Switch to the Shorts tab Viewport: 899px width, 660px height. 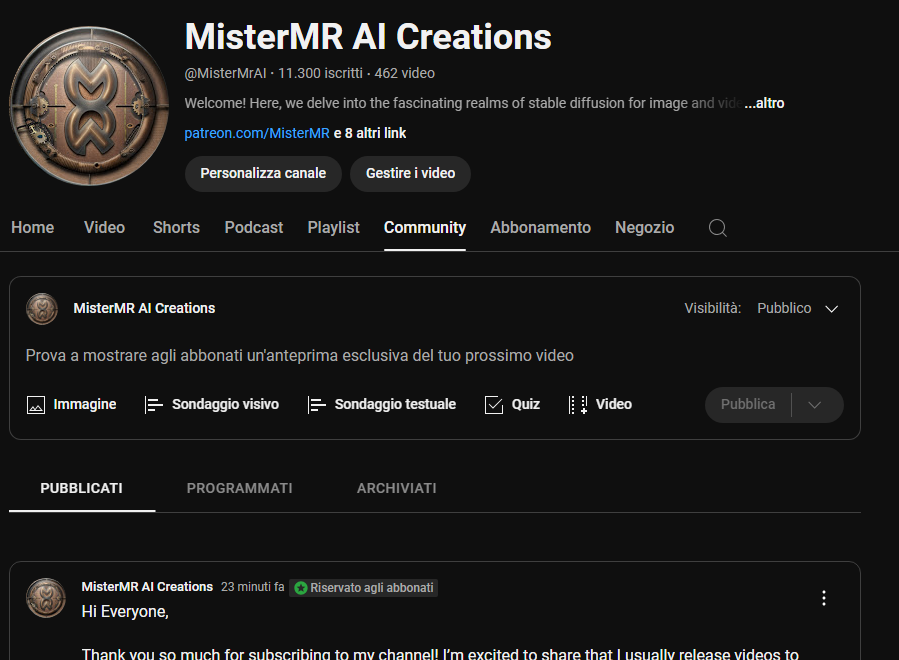[176, 228]
